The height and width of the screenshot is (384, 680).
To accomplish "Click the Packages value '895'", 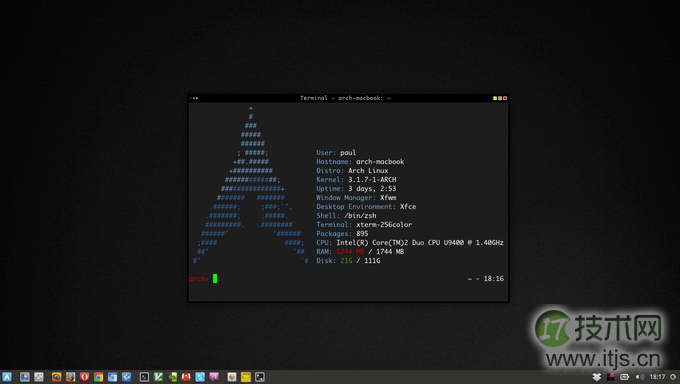I will (x=362, y=233).
